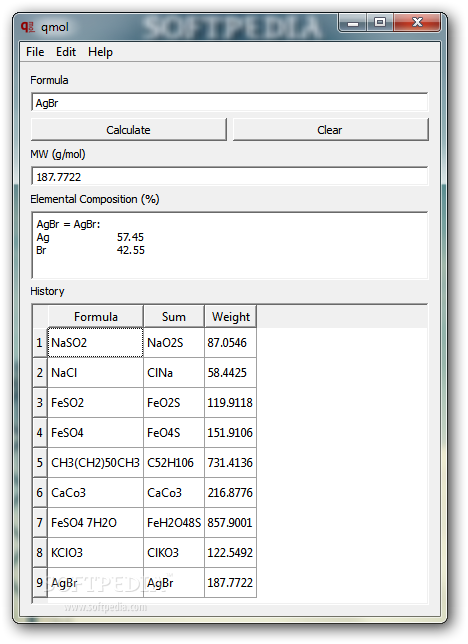Select the FeO2S sum cell
The image size is (468, 644).
[x=174, y=402]
